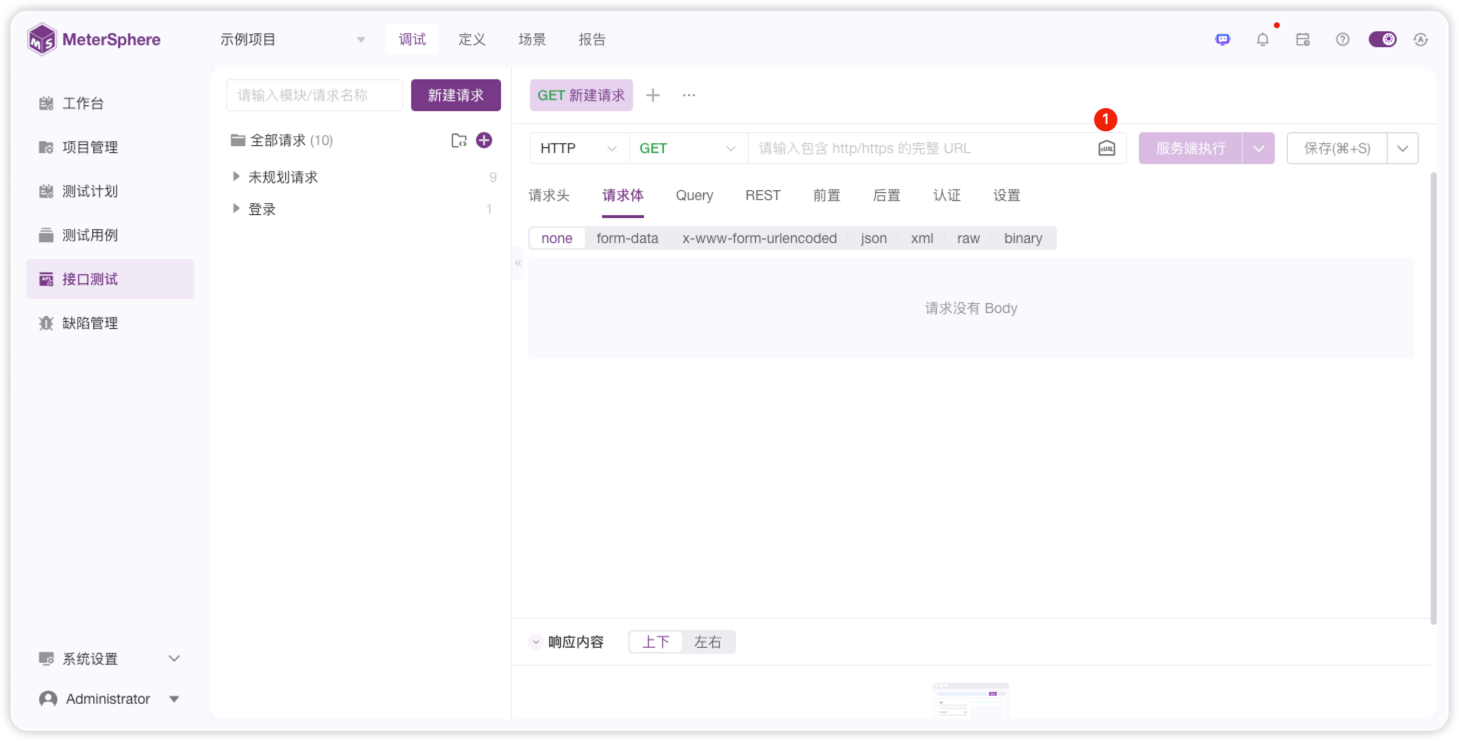Open the GET method dropdown

point(689,148)
